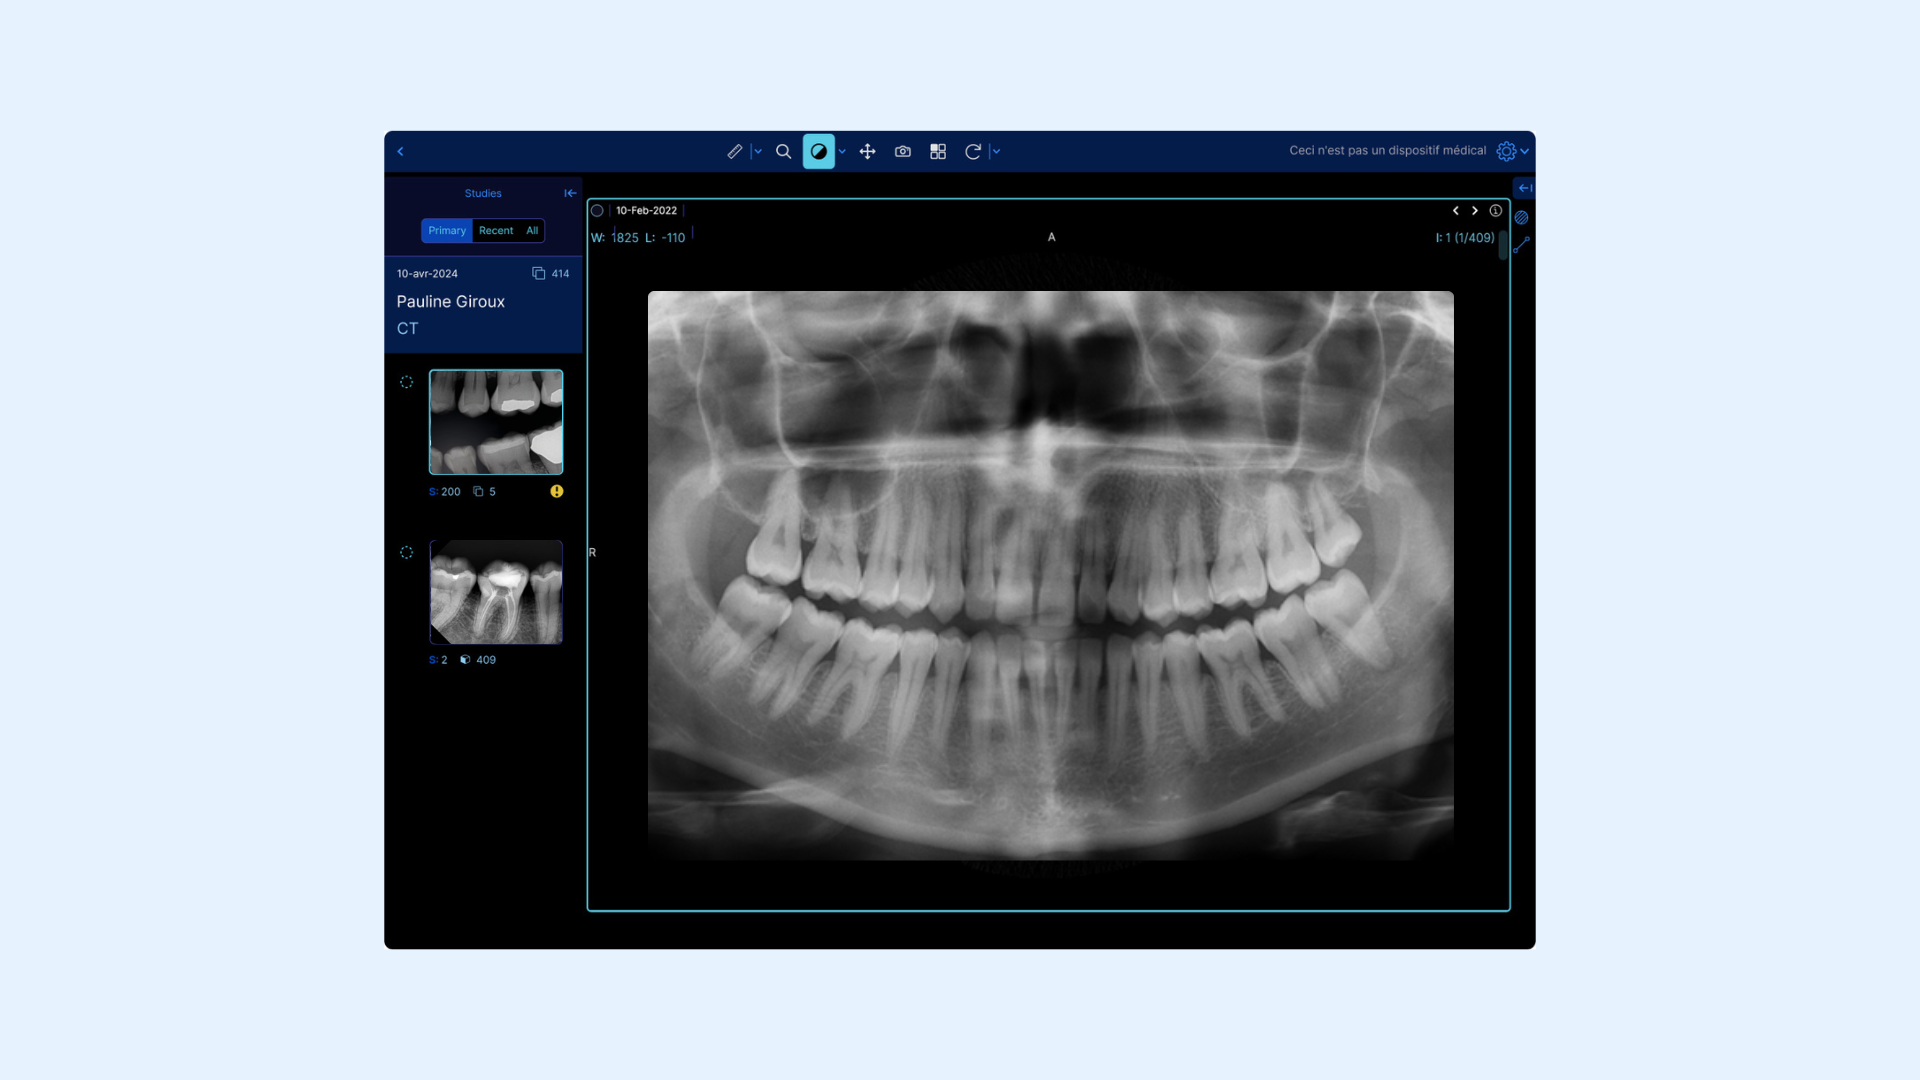
Task: Select the measurement ruler tool
Action: point(734,151)
